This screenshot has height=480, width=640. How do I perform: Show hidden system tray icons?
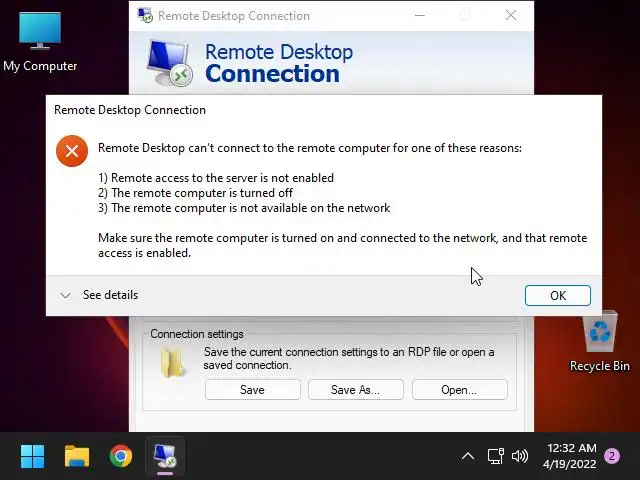[x=468, y=456]
